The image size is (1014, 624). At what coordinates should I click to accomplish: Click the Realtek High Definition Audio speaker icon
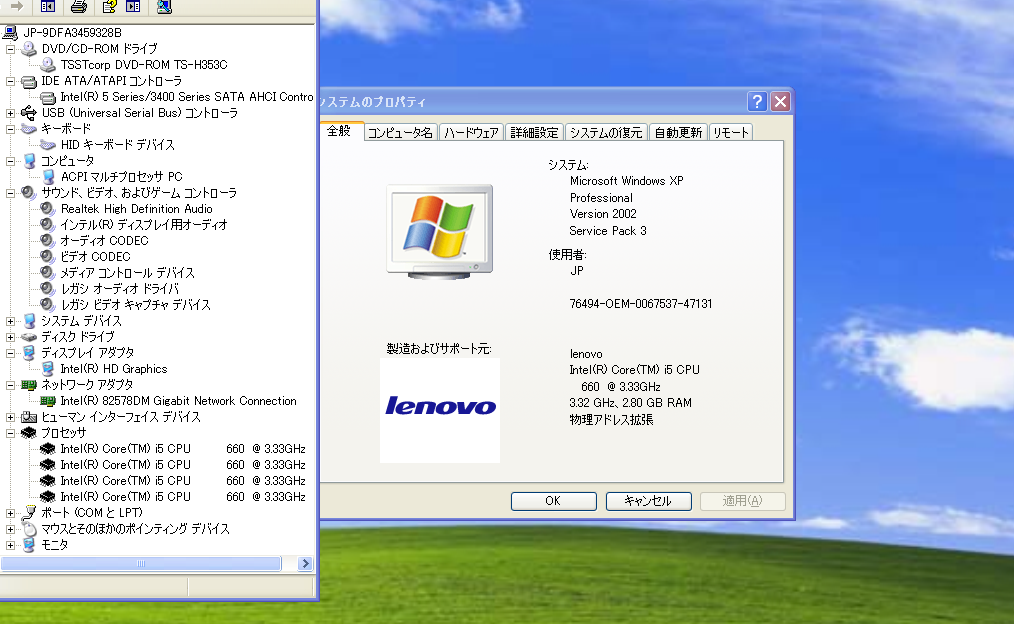tap(47, 209)
